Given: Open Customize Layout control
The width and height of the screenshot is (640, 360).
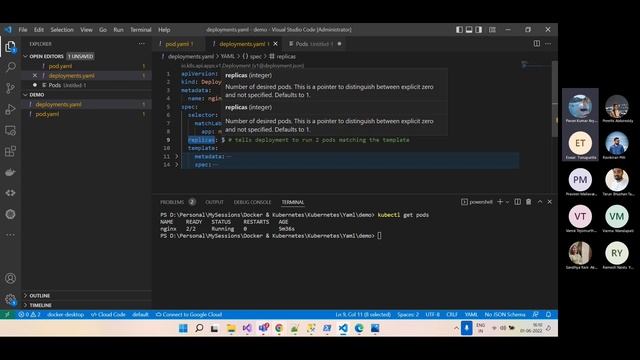Looking at the screenshot, I should coord(493,30).
